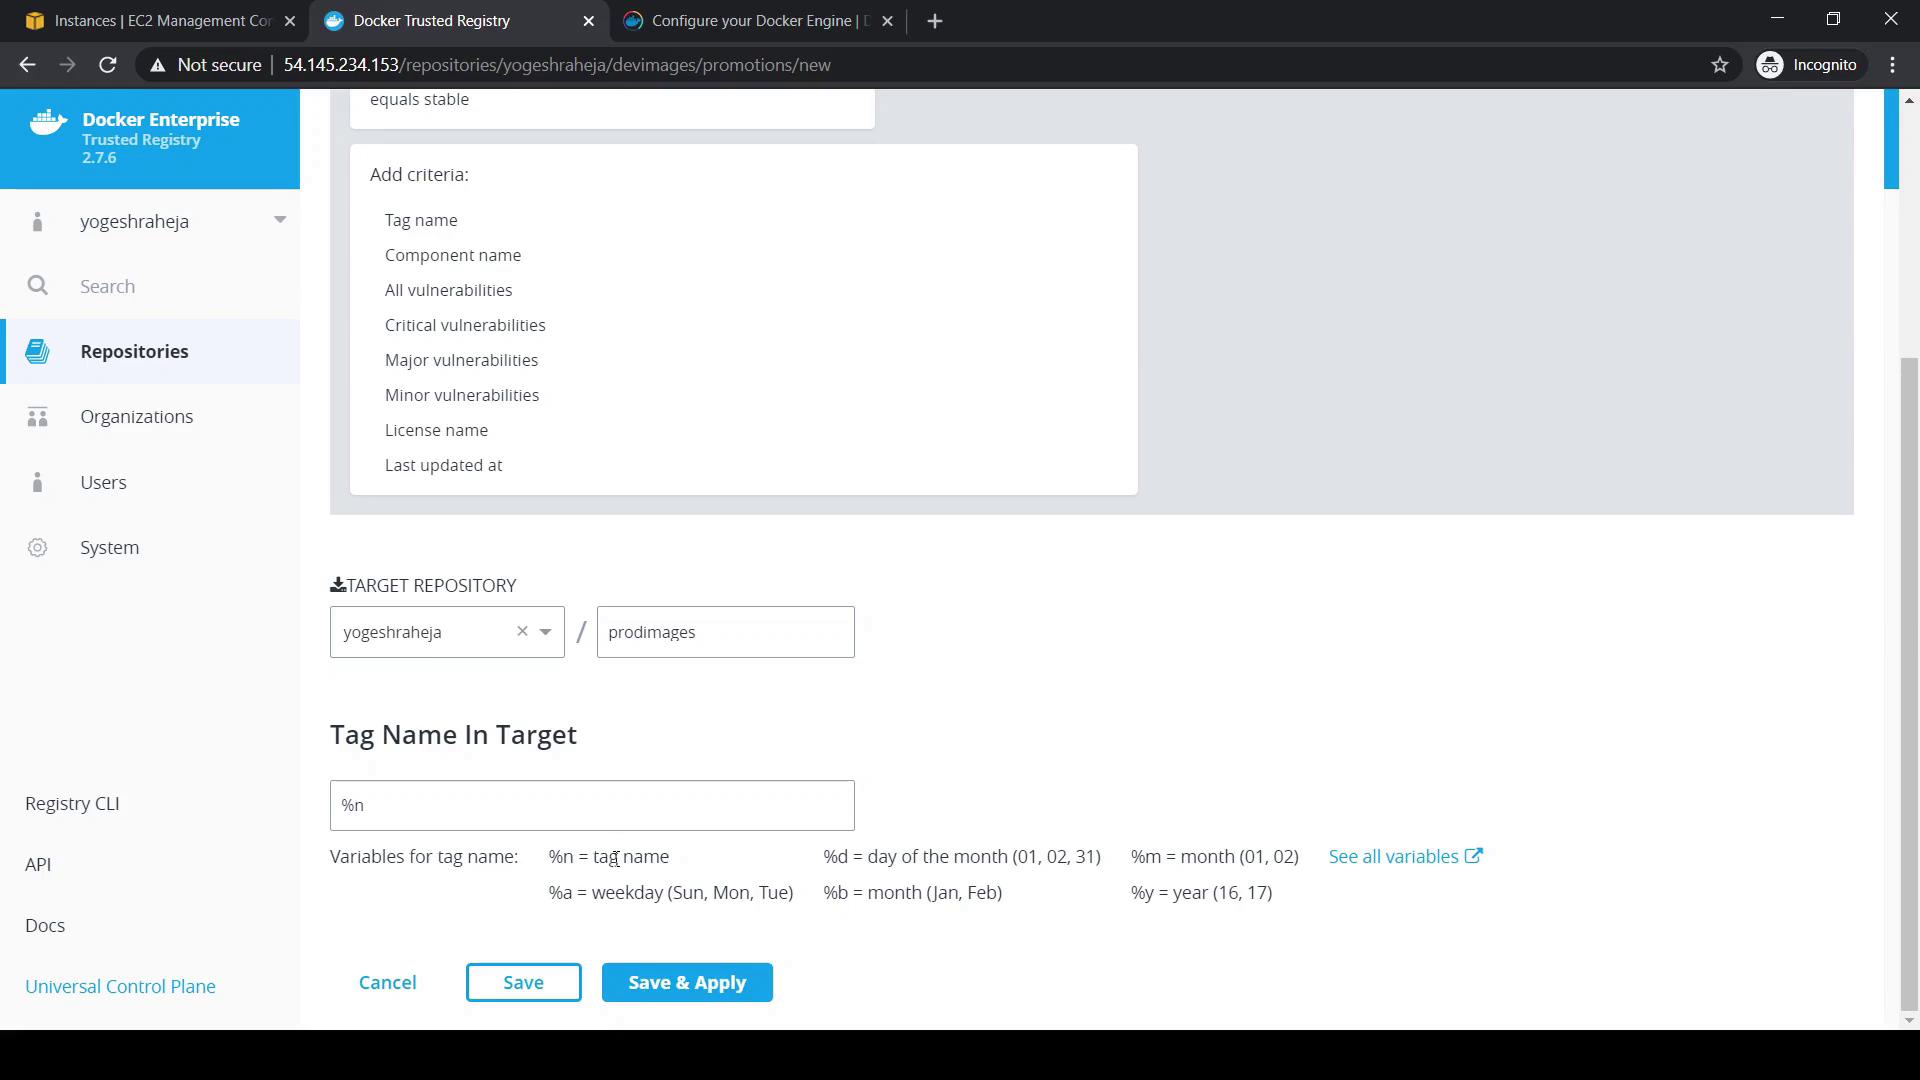Click the Organizations icon in sidebar
Viewport: 1920px width, 1080px height.
(37, 417)
